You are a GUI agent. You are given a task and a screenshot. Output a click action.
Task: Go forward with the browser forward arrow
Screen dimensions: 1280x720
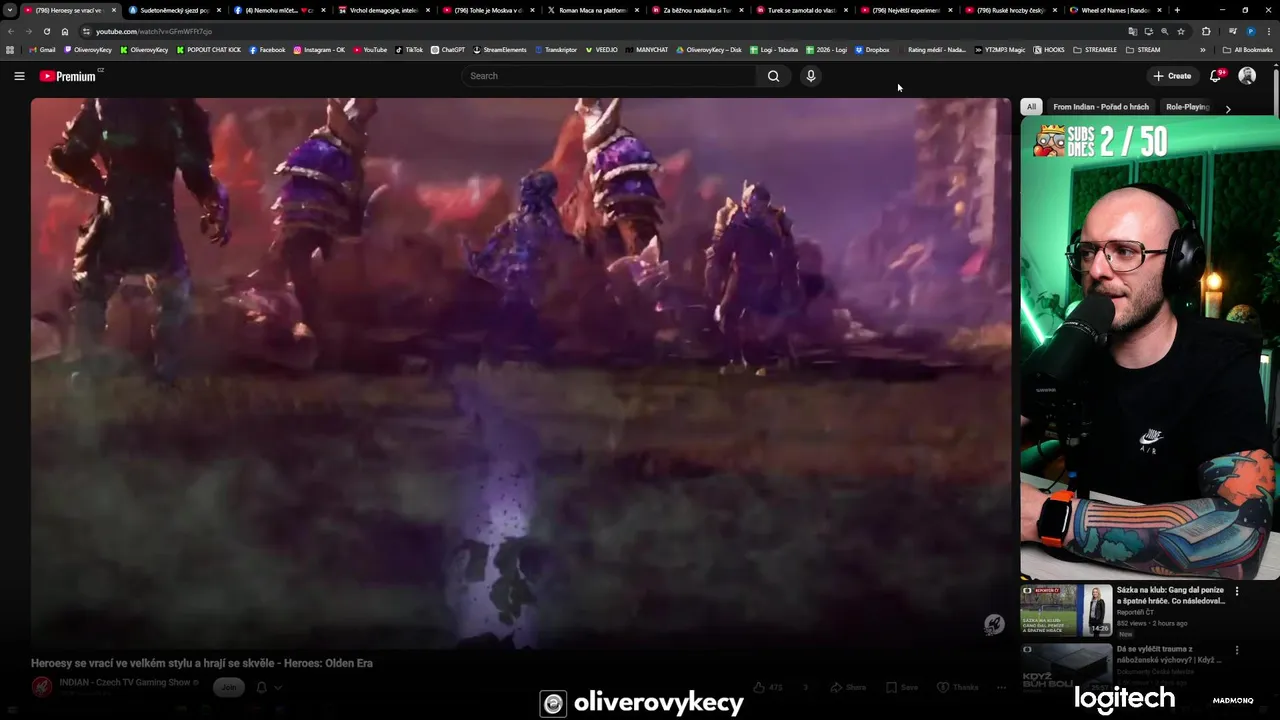28,32
